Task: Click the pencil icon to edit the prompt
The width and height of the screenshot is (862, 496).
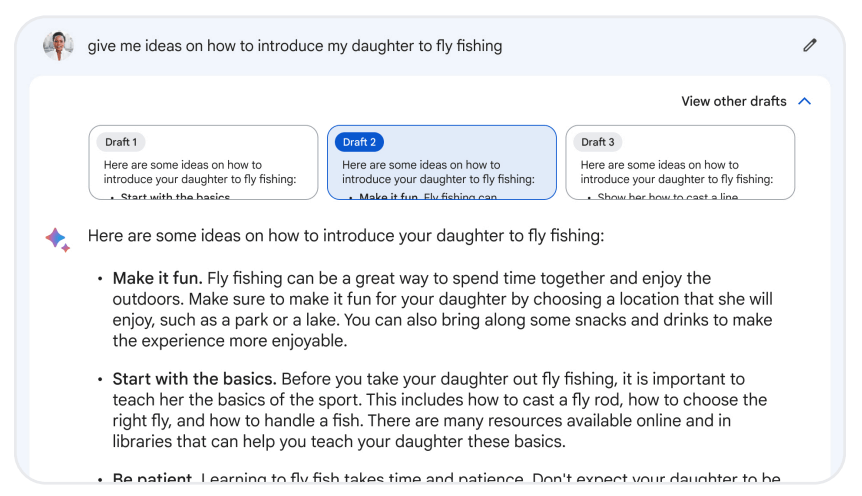Action: 810,45
